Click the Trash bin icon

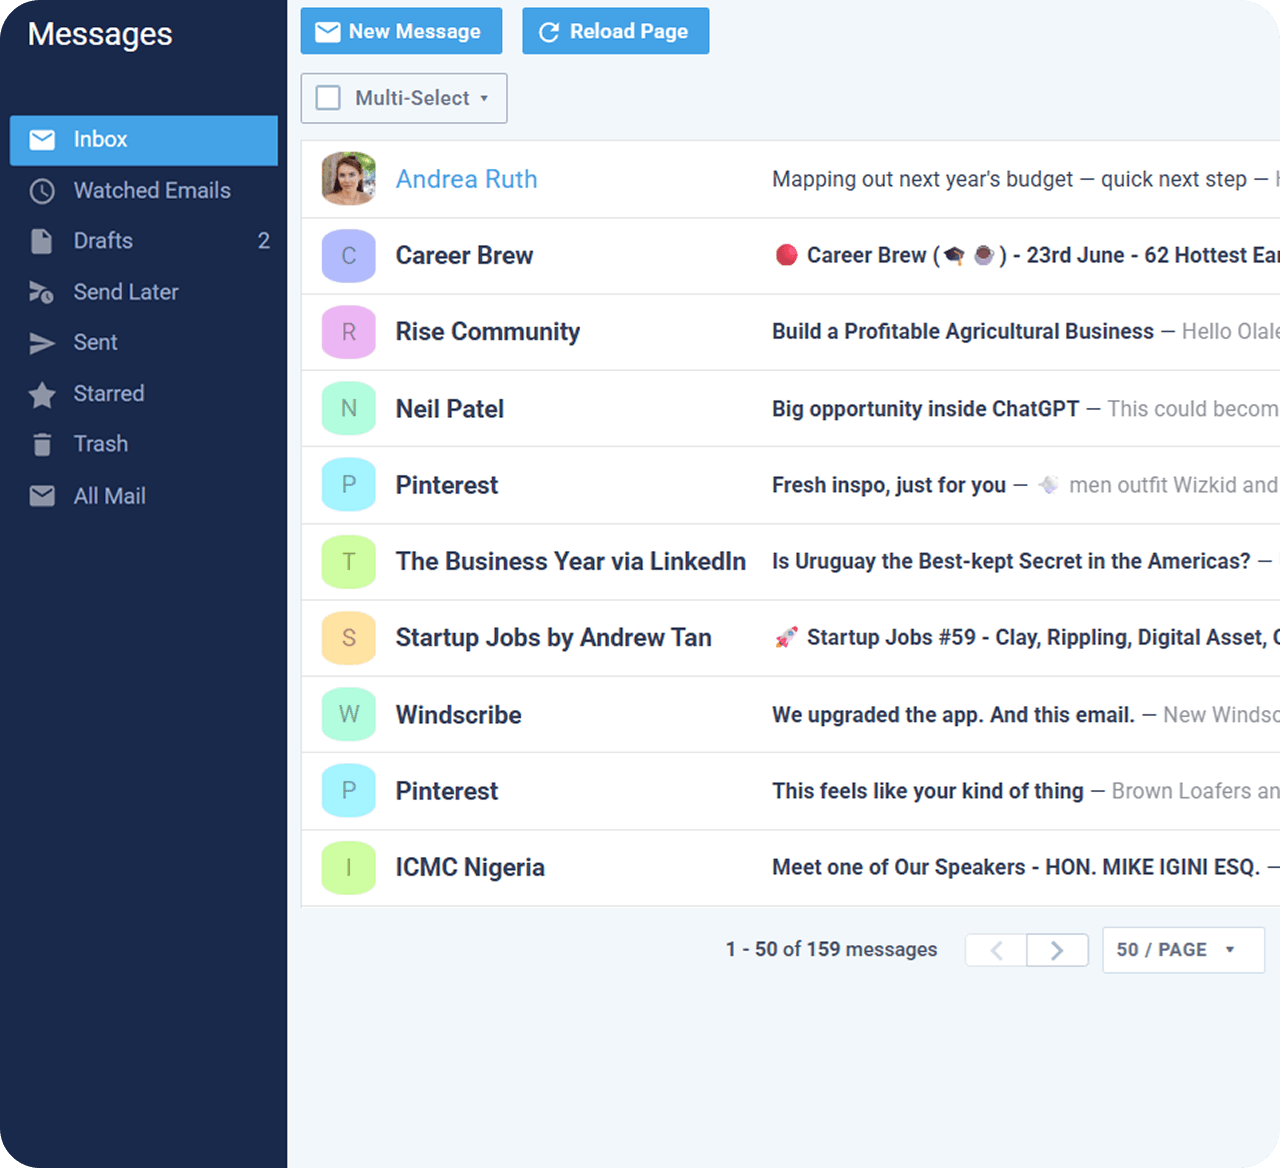pos(42,444)
